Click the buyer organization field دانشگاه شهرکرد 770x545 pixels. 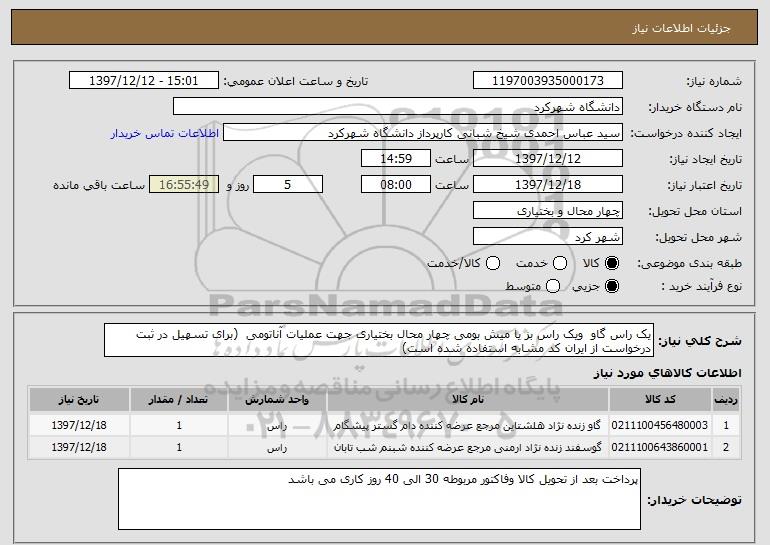398,107
